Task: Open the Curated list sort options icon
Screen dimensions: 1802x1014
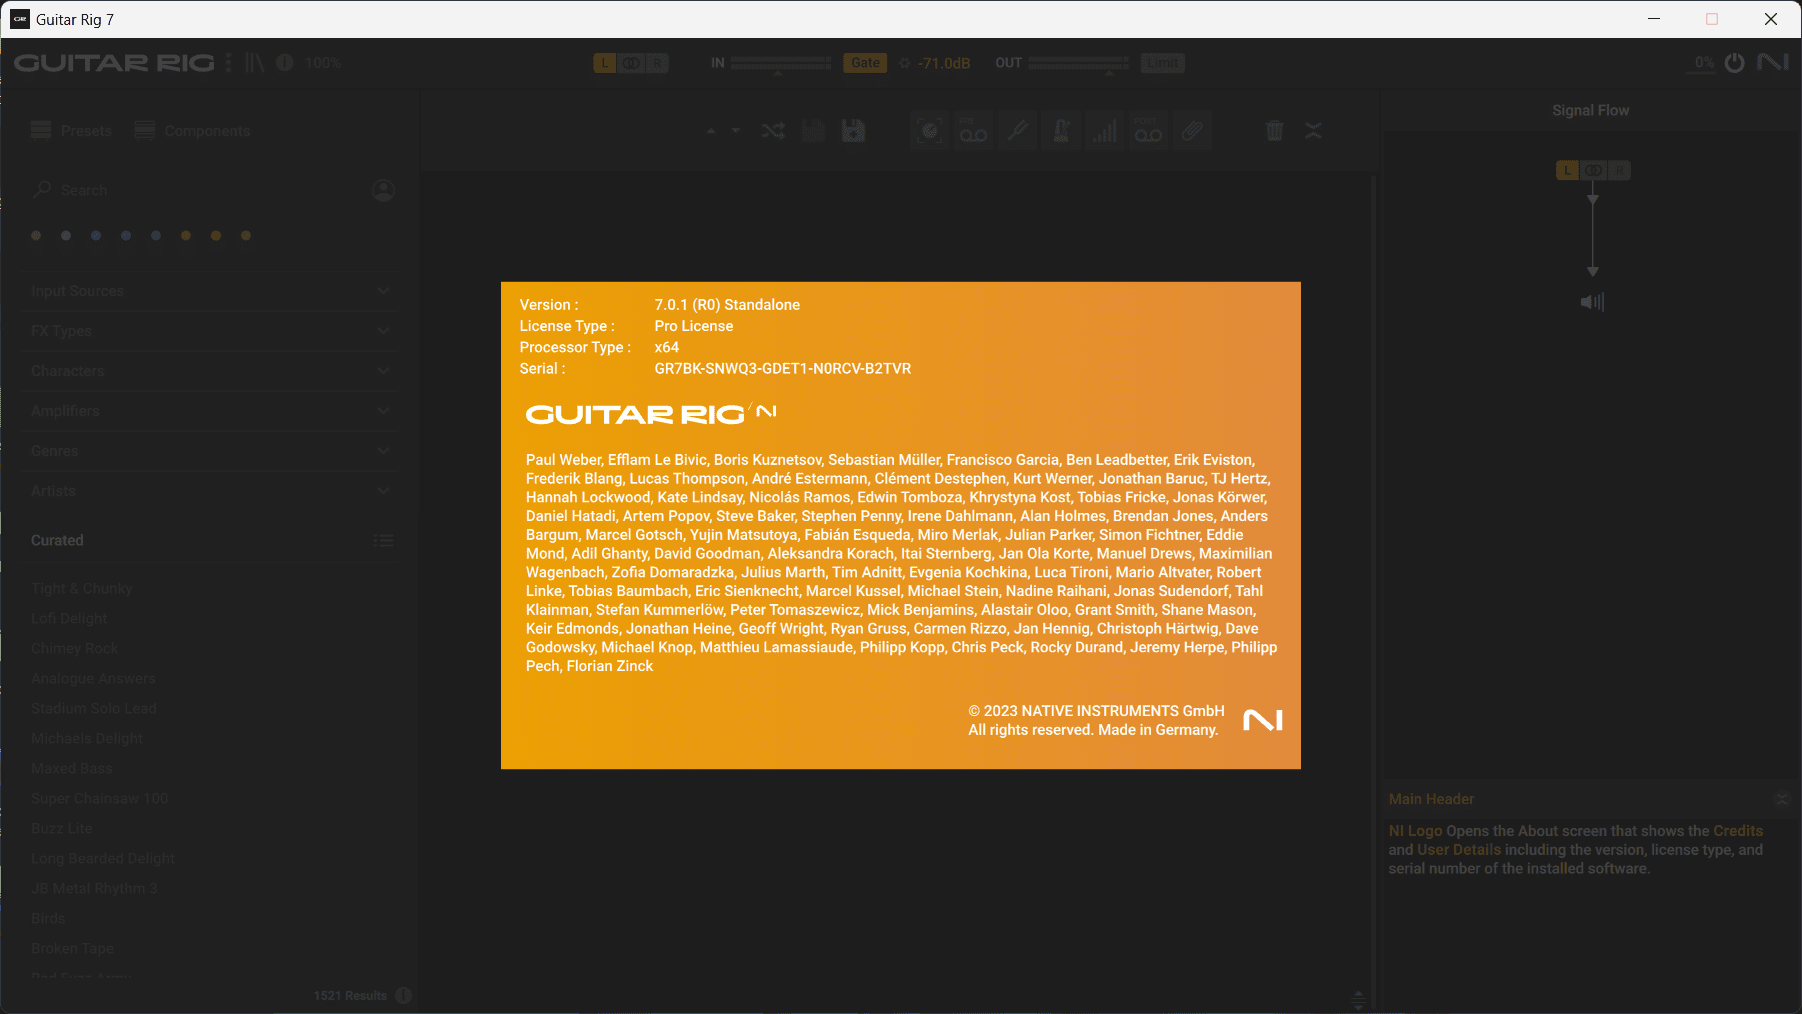Action: [x=384, y=540]
